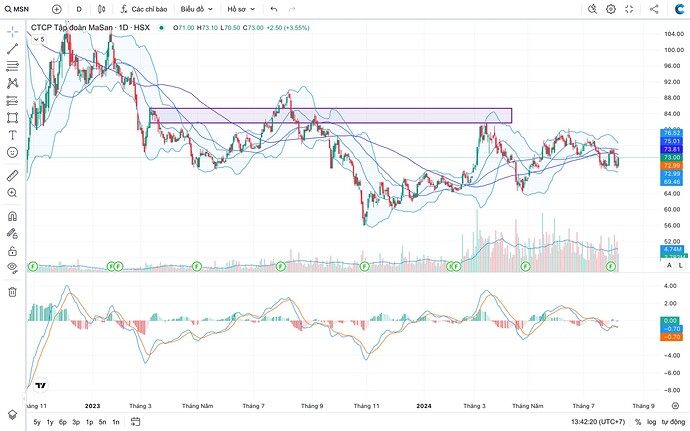Click the MSN symbol search field

(22, 9)
